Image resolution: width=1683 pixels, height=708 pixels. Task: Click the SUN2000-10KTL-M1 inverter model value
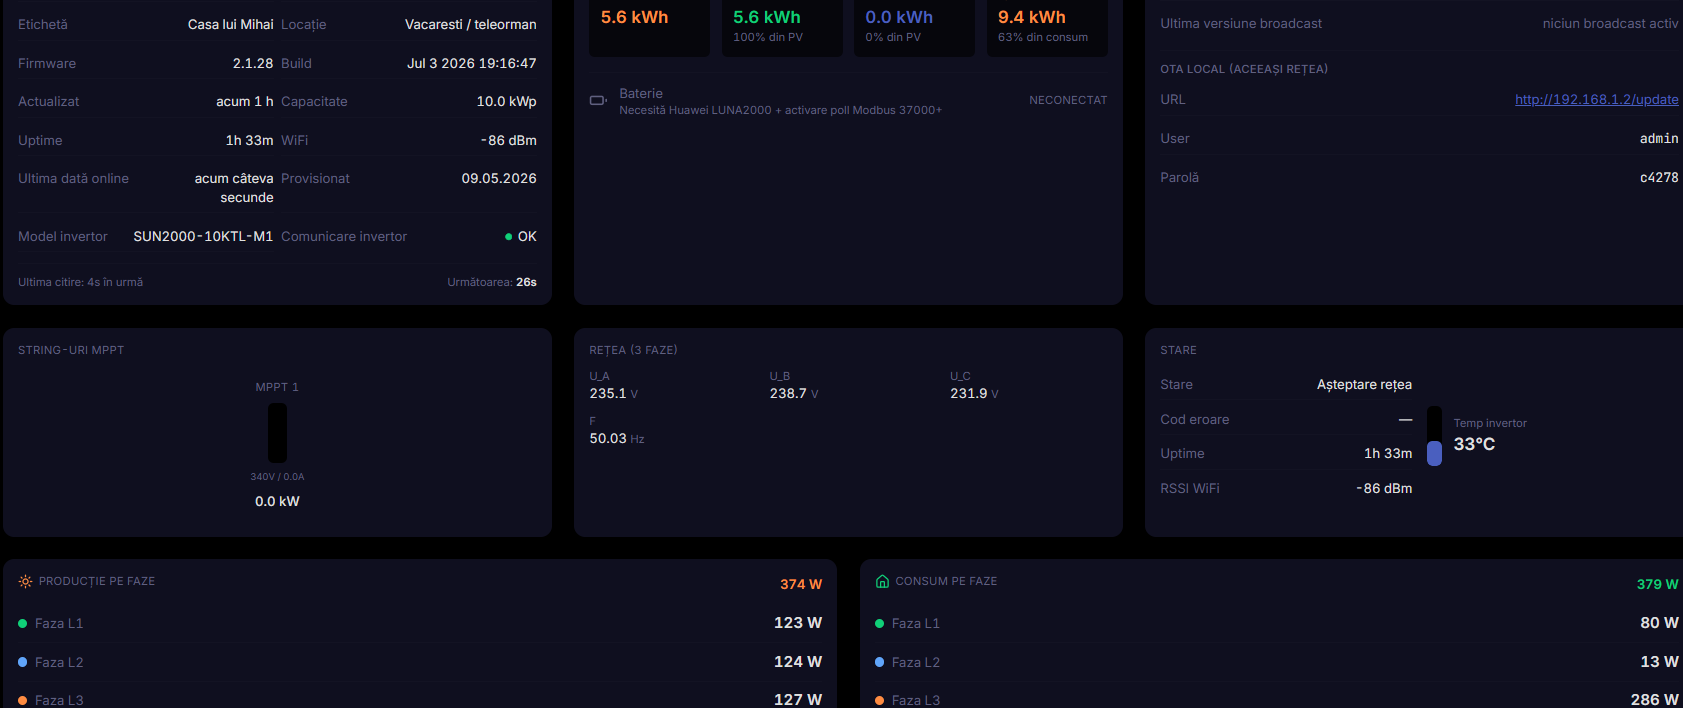(203, 236)
